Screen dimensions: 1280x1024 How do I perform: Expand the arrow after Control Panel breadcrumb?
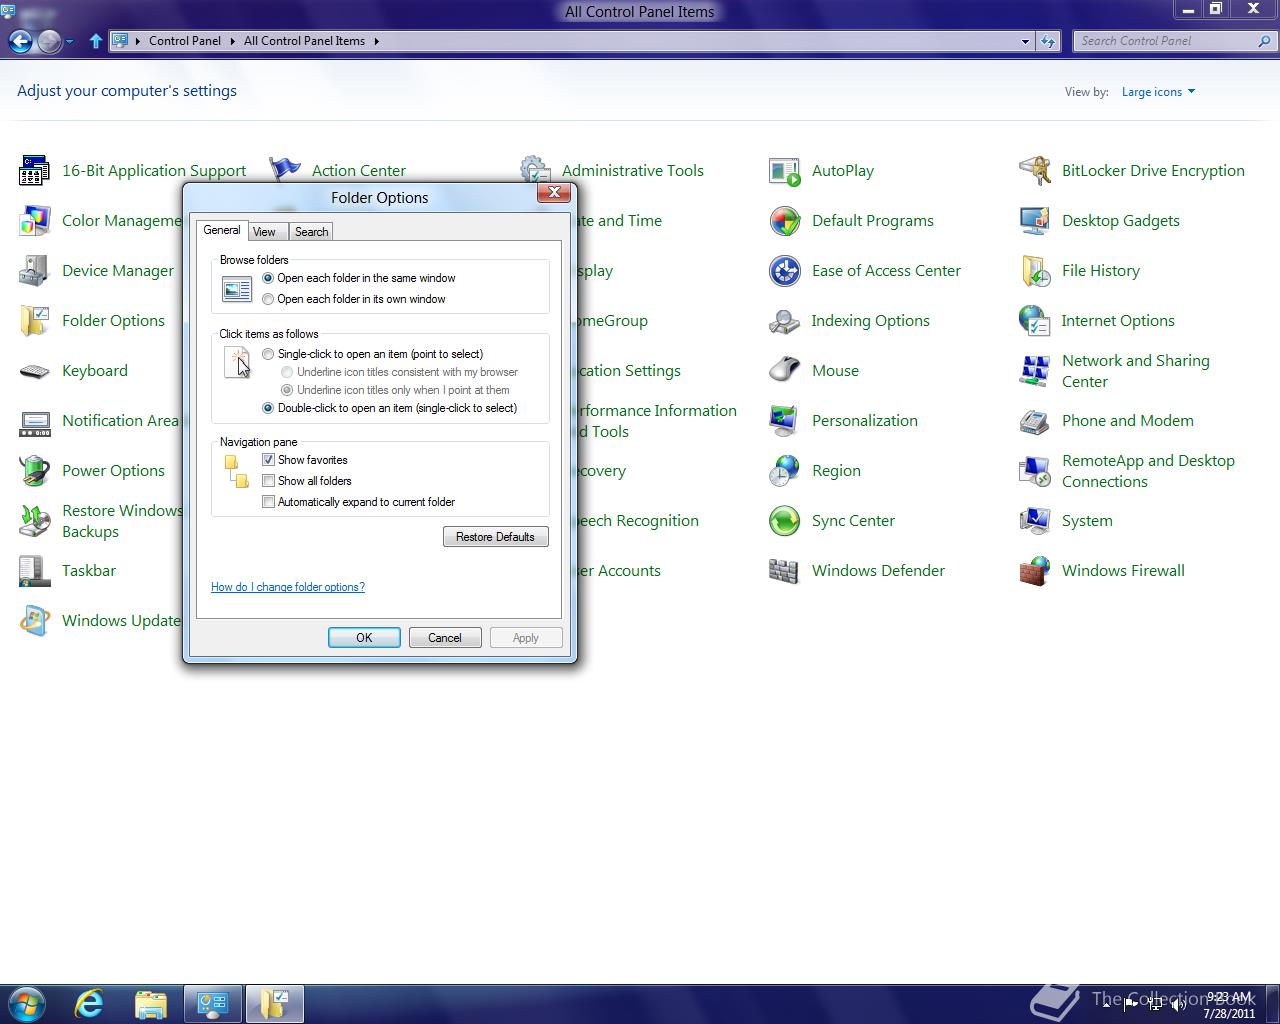pos(232,41)
